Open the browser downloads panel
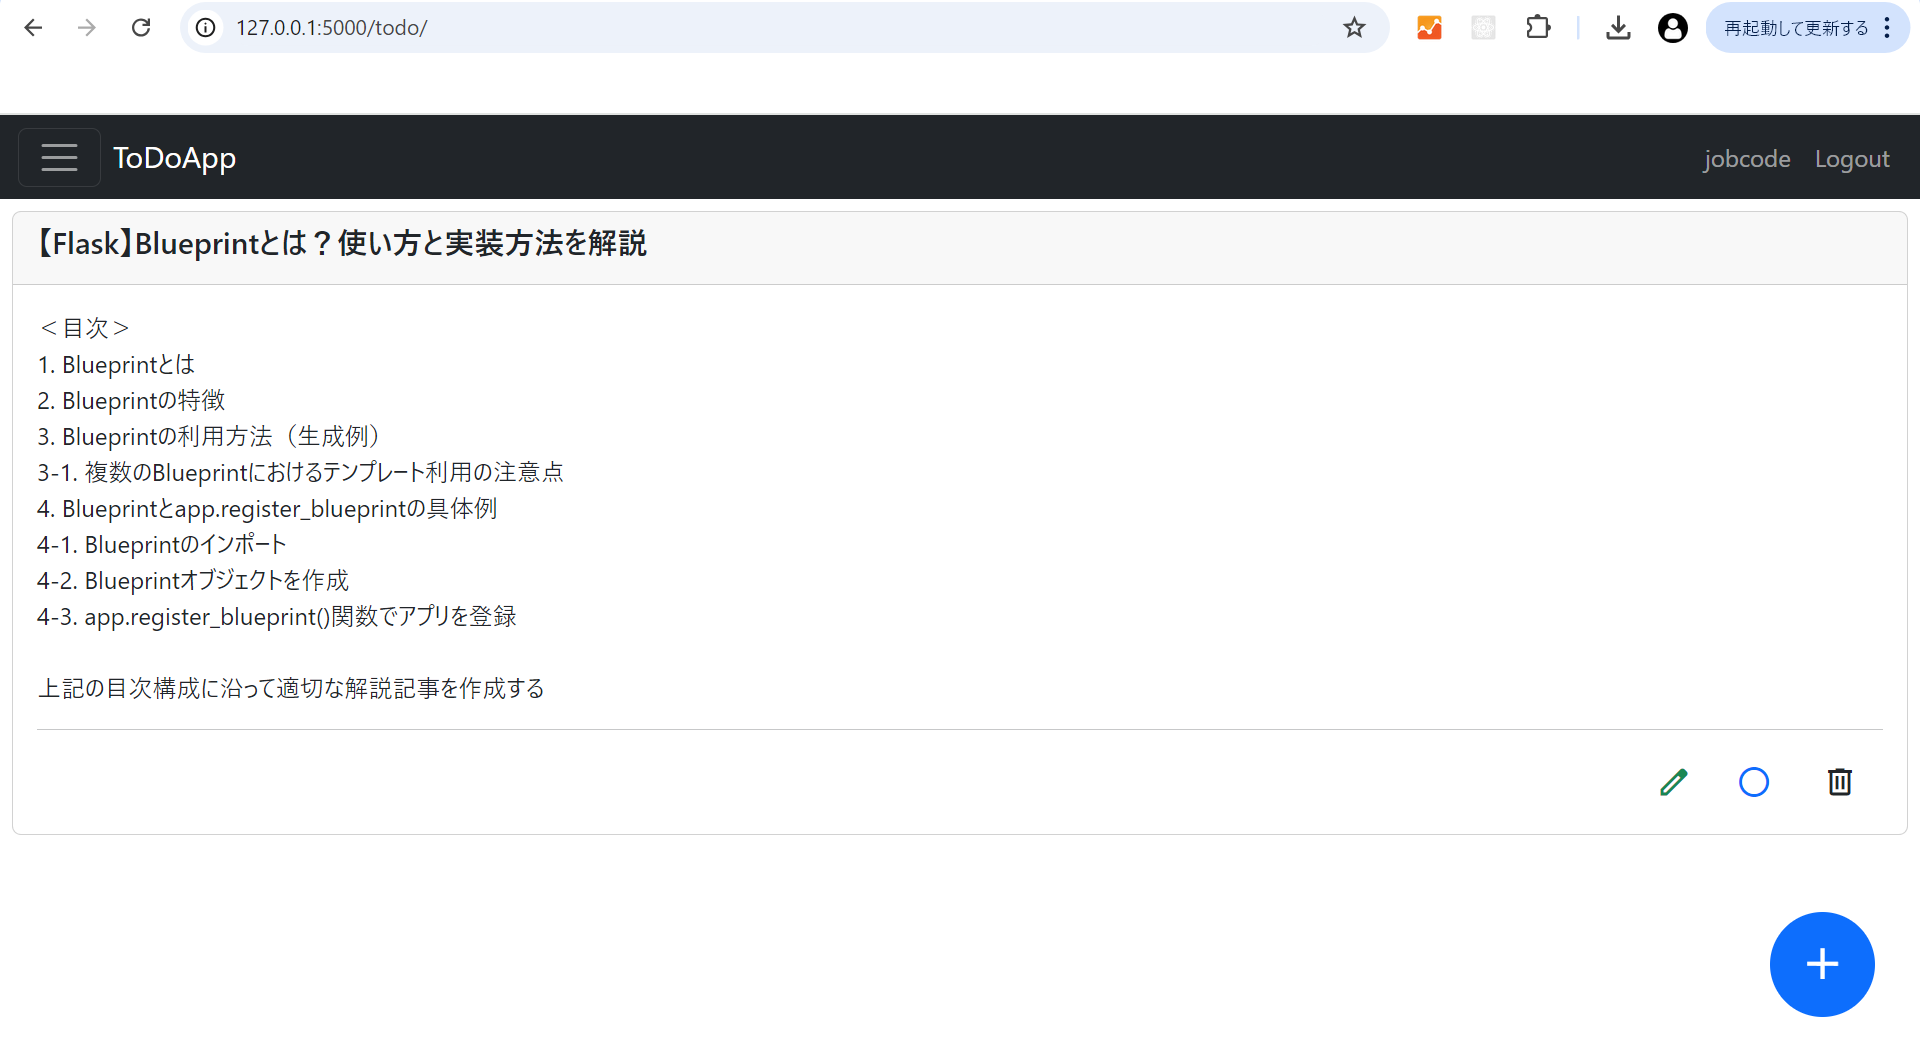Viewport: 1920px width, 1061px height. [1618, 27]
